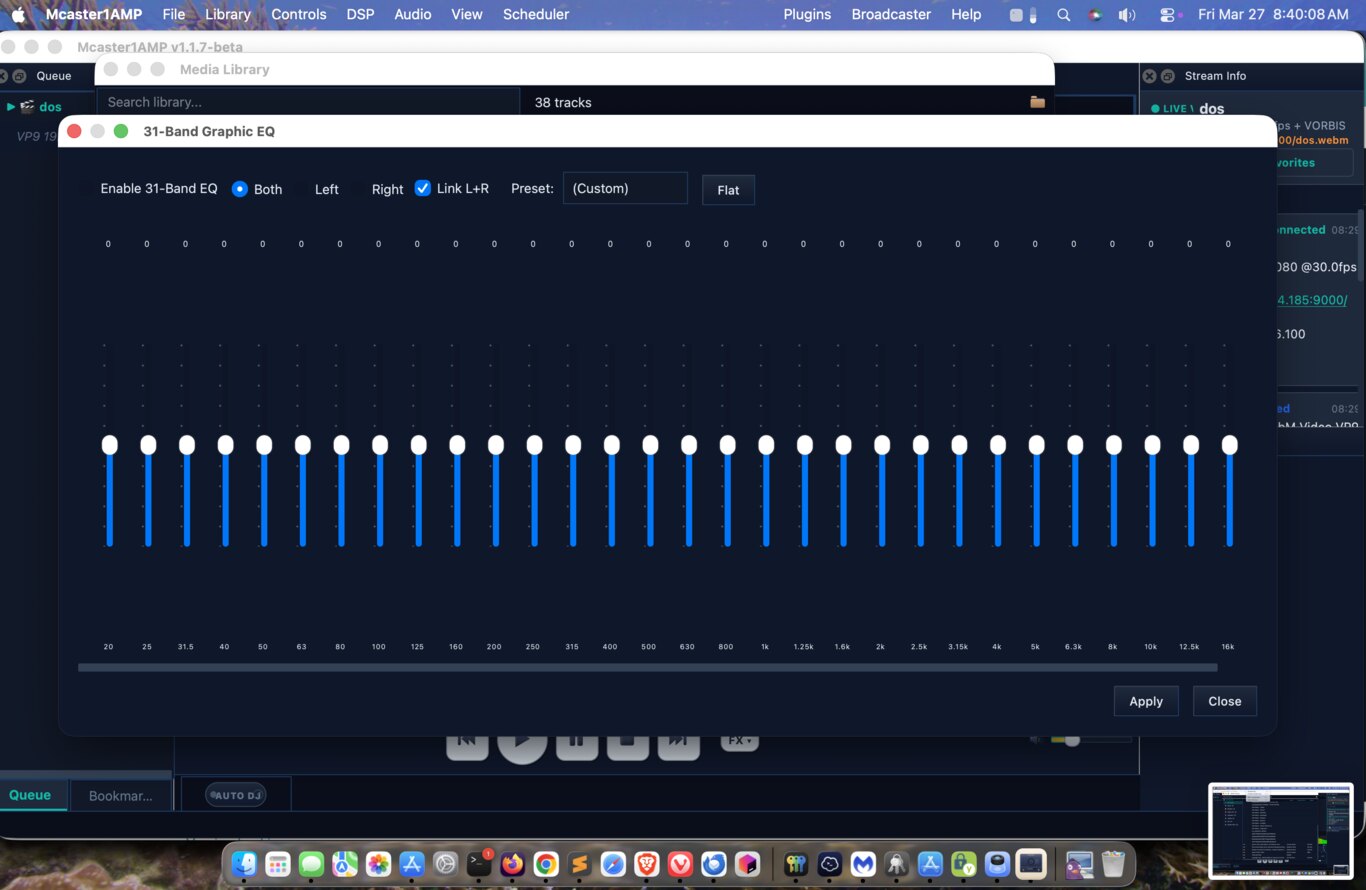Open the DSP menu
Viewport: 1366px width, 890px height.
tap(360, 14)
